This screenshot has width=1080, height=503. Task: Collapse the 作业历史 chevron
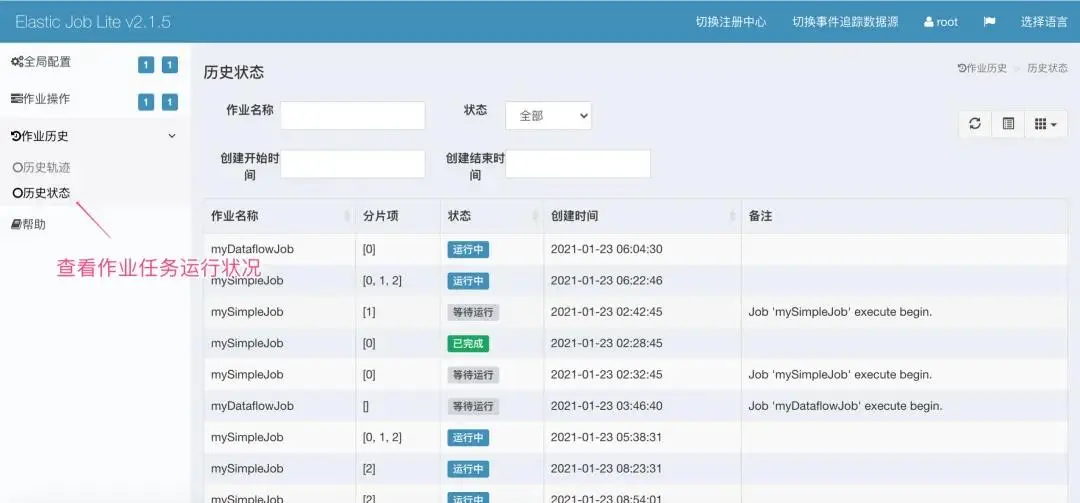pyautogui.click(x=172, y=136)
